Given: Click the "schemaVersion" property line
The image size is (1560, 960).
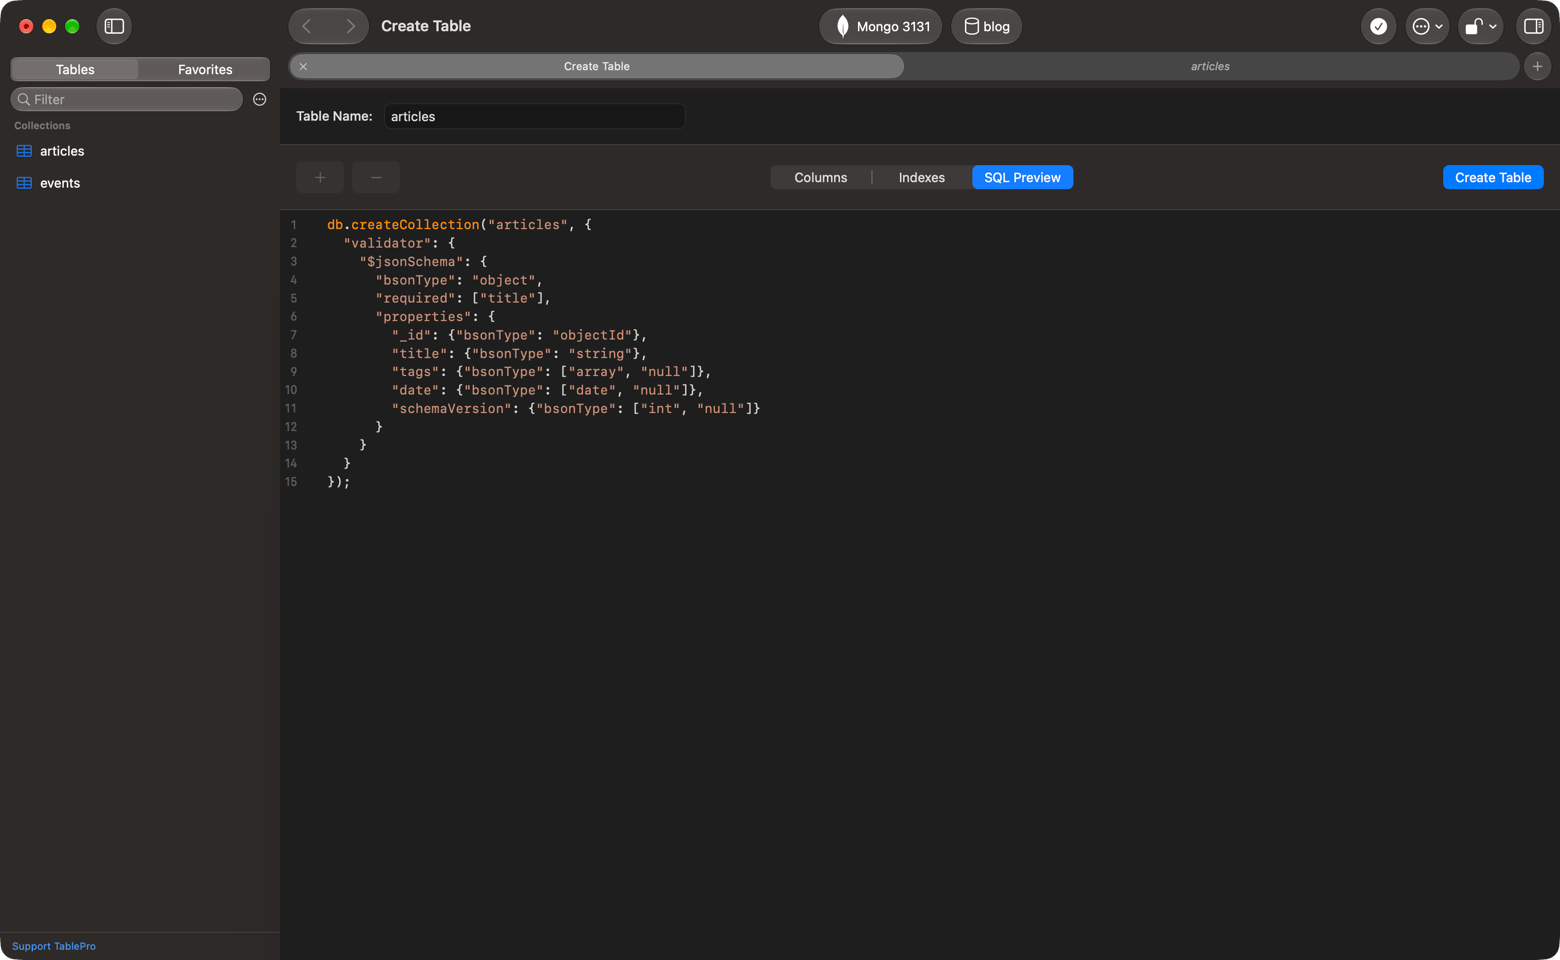Looking at the screenshot, I should [576, 409].
